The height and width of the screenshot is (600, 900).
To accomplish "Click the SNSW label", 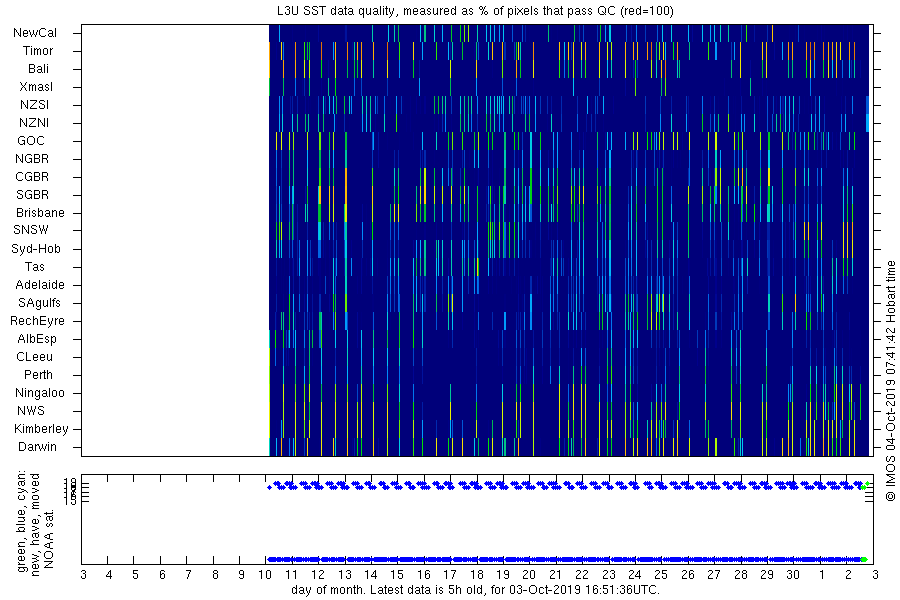I will (x=31, y=230).
